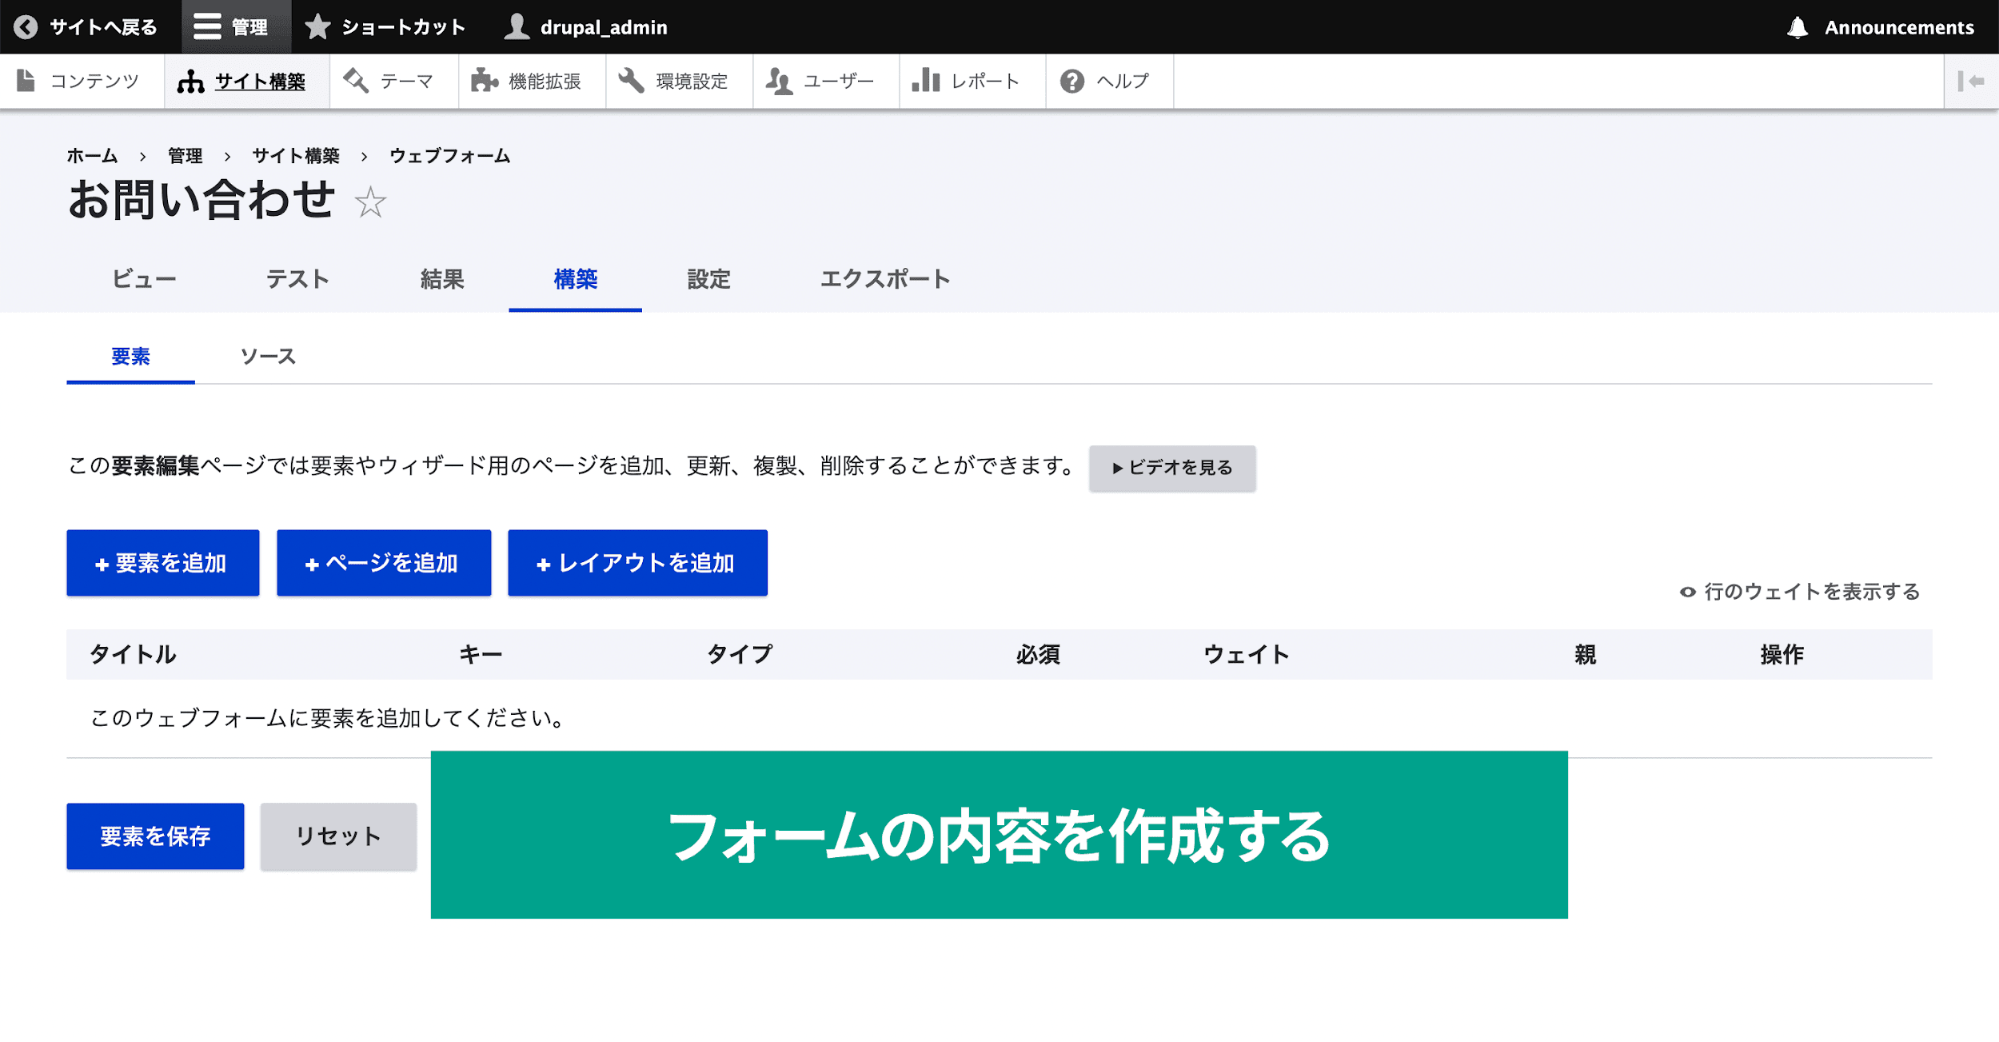
Task: Click the 操作 column header
Action: tap(1782, 655)
